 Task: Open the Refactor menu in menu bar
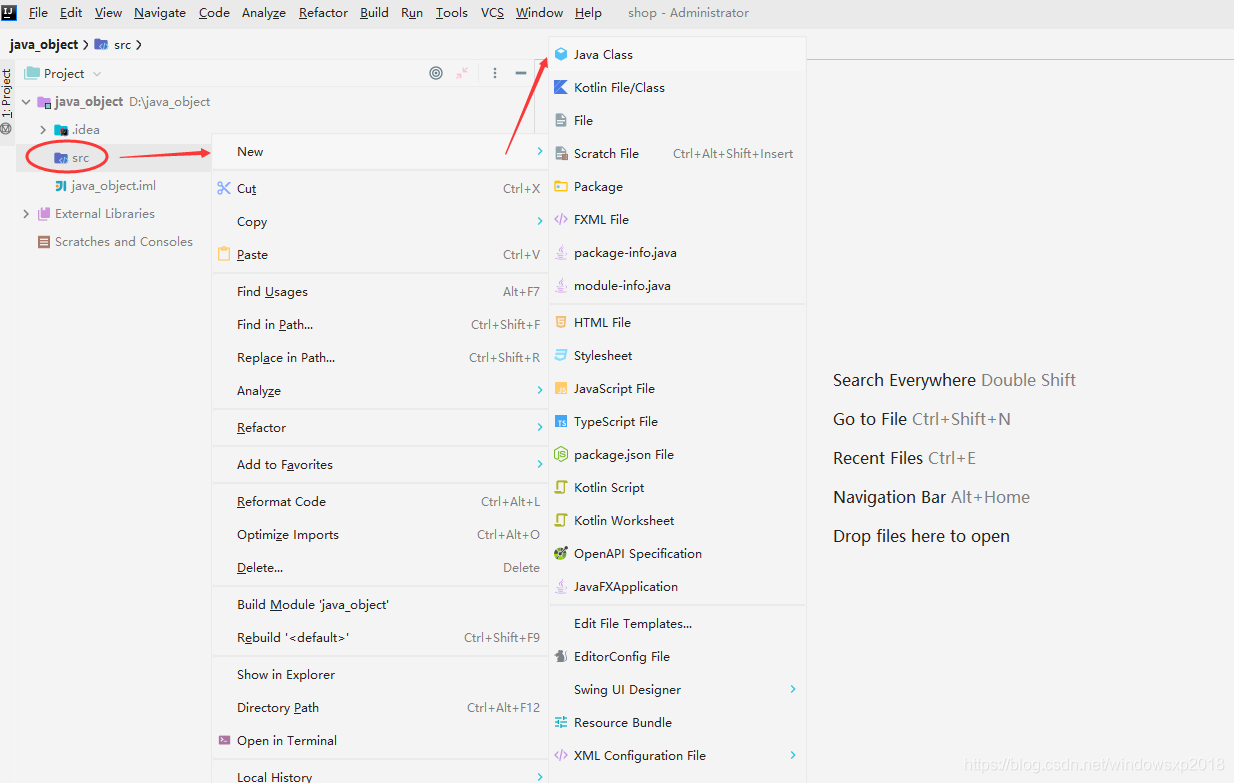(x=323, y=13)
